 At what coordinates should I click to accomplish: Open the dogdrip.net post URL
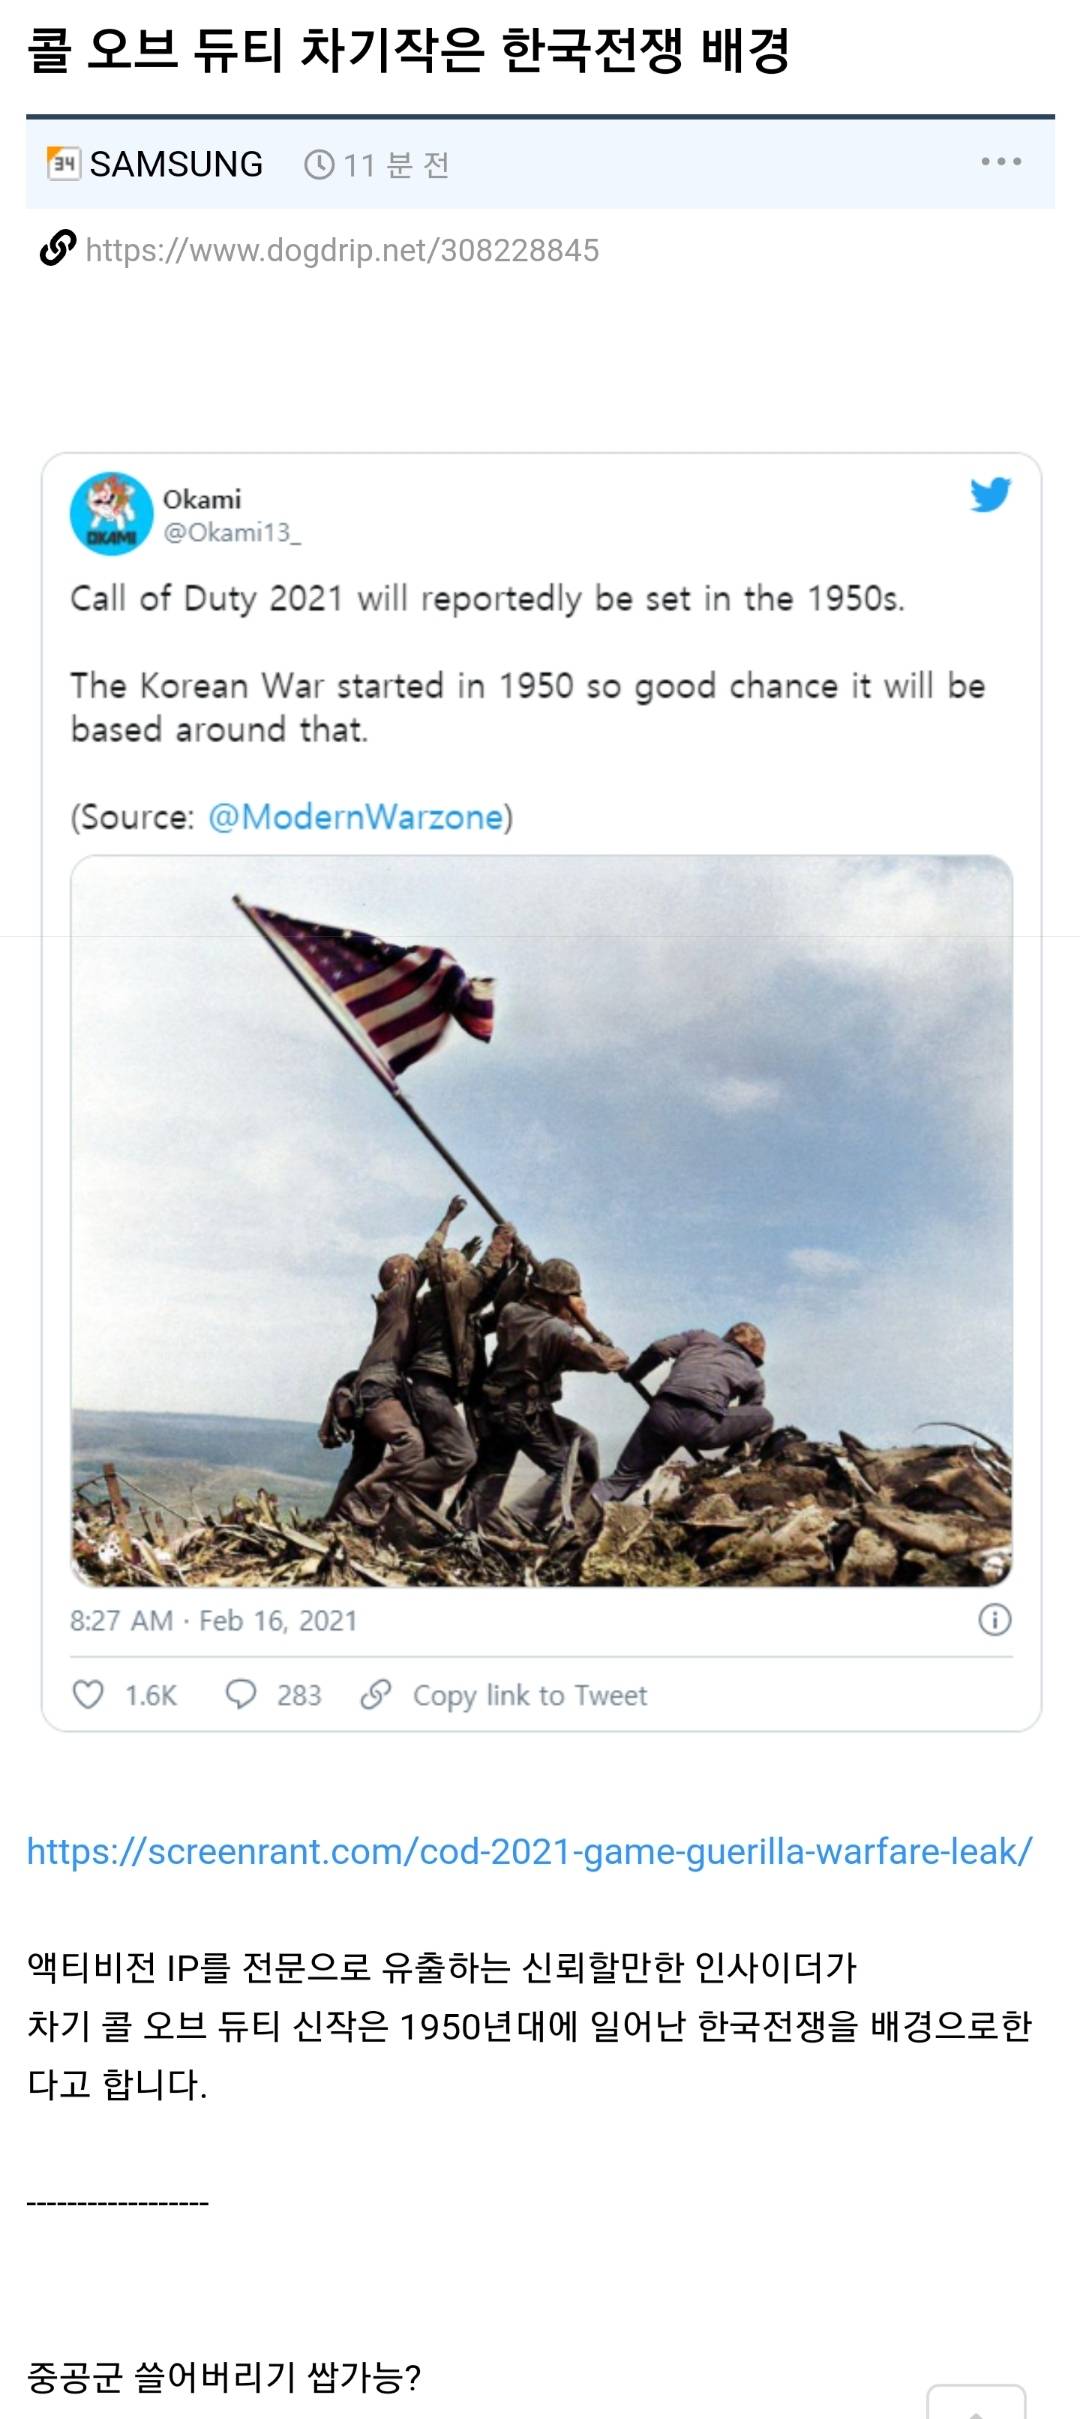342,250
